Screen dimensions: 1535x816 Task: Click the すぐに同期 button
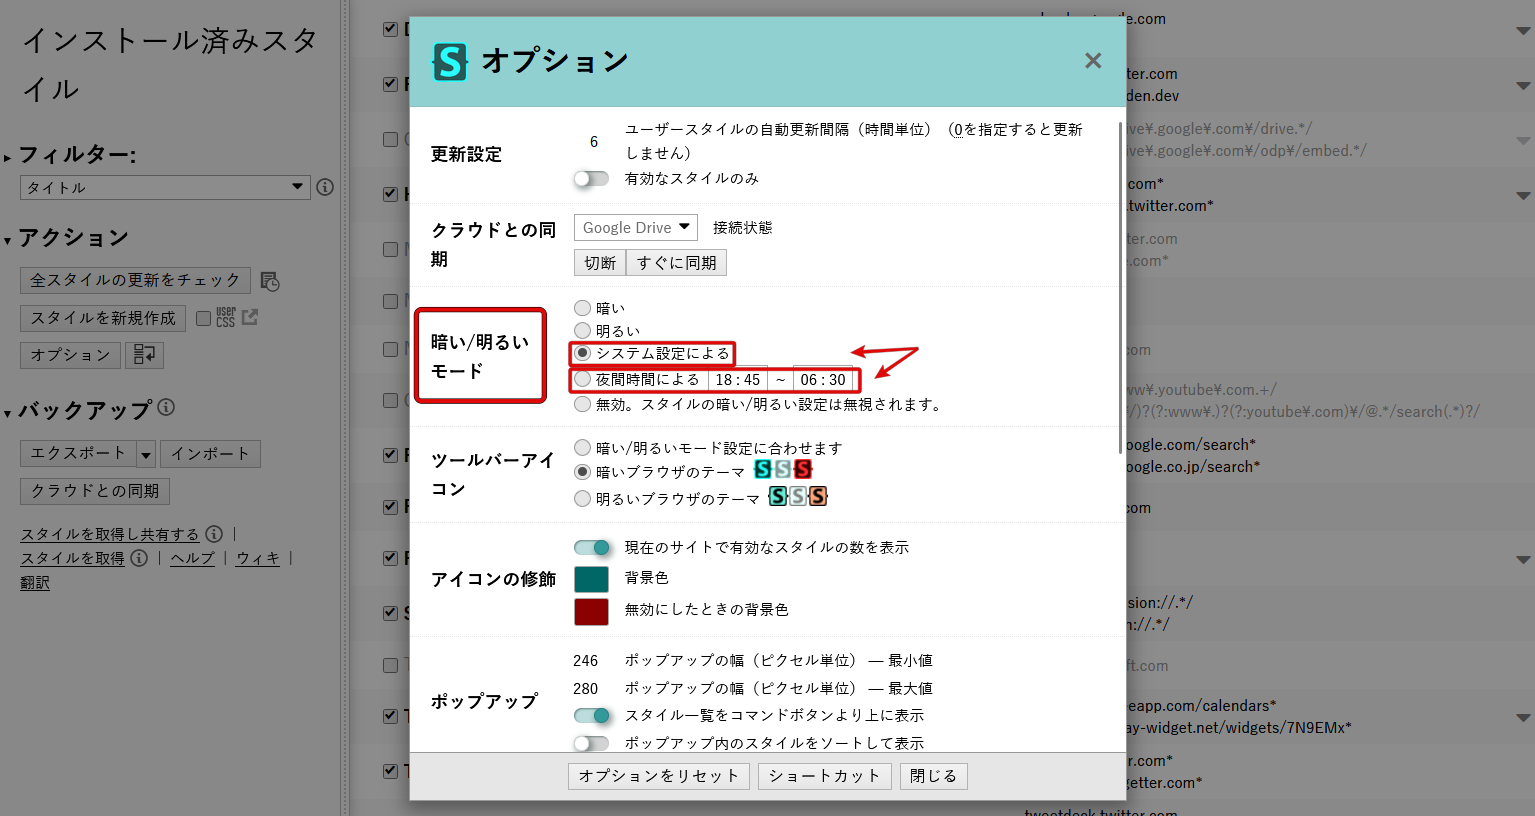pyautogui.click(x=677, y=262)
